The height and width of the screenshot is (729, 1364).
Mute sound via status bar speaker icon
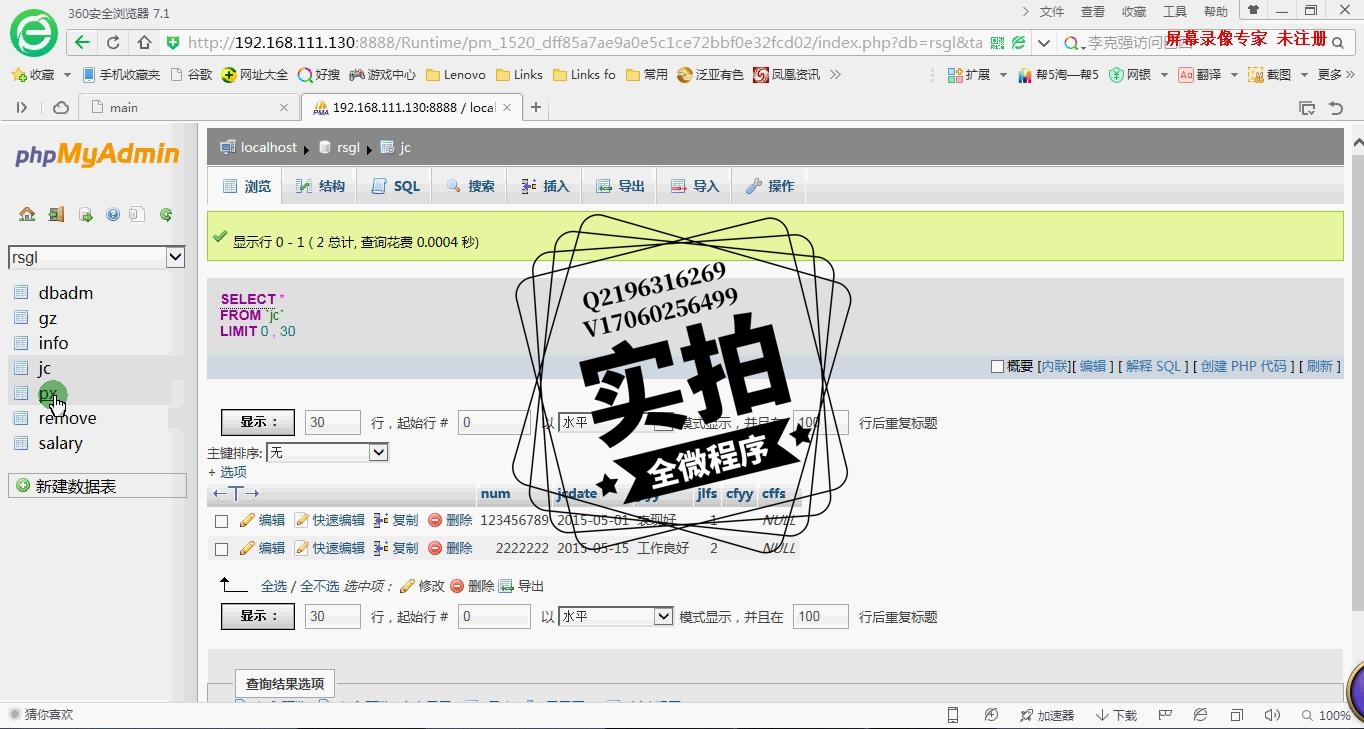(x=1272, y=715)
